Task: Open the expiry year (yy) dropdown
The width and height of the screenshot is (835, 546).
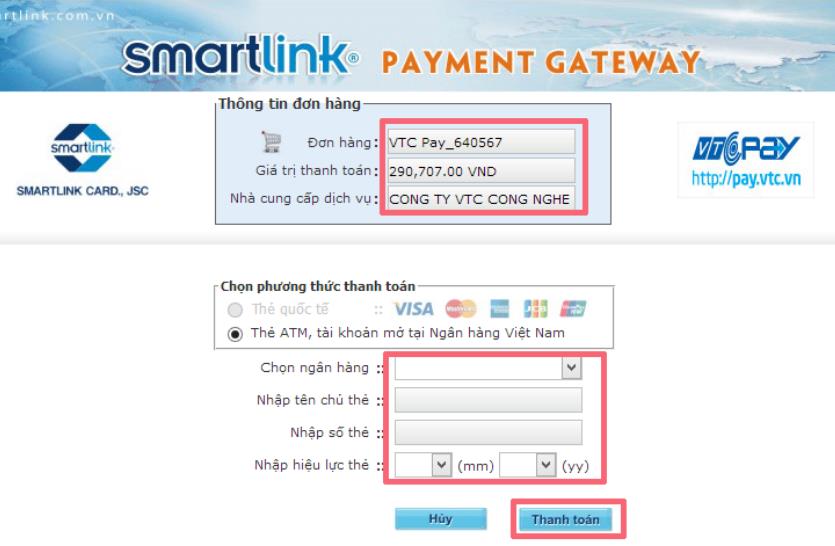Action: coord(528,465)
